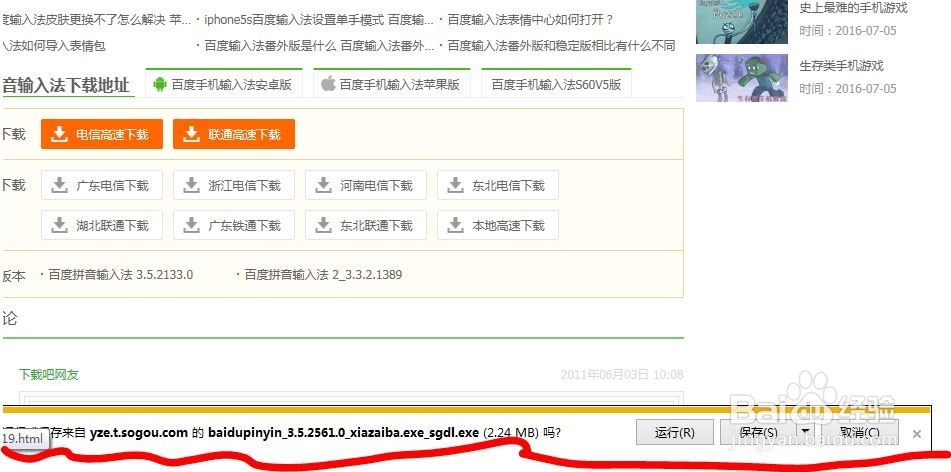Image resolution: width=951 pixels, height=472 pixels.
Task: Click 联通高速下载 orange download button
Action: click(x=234, y=134)
